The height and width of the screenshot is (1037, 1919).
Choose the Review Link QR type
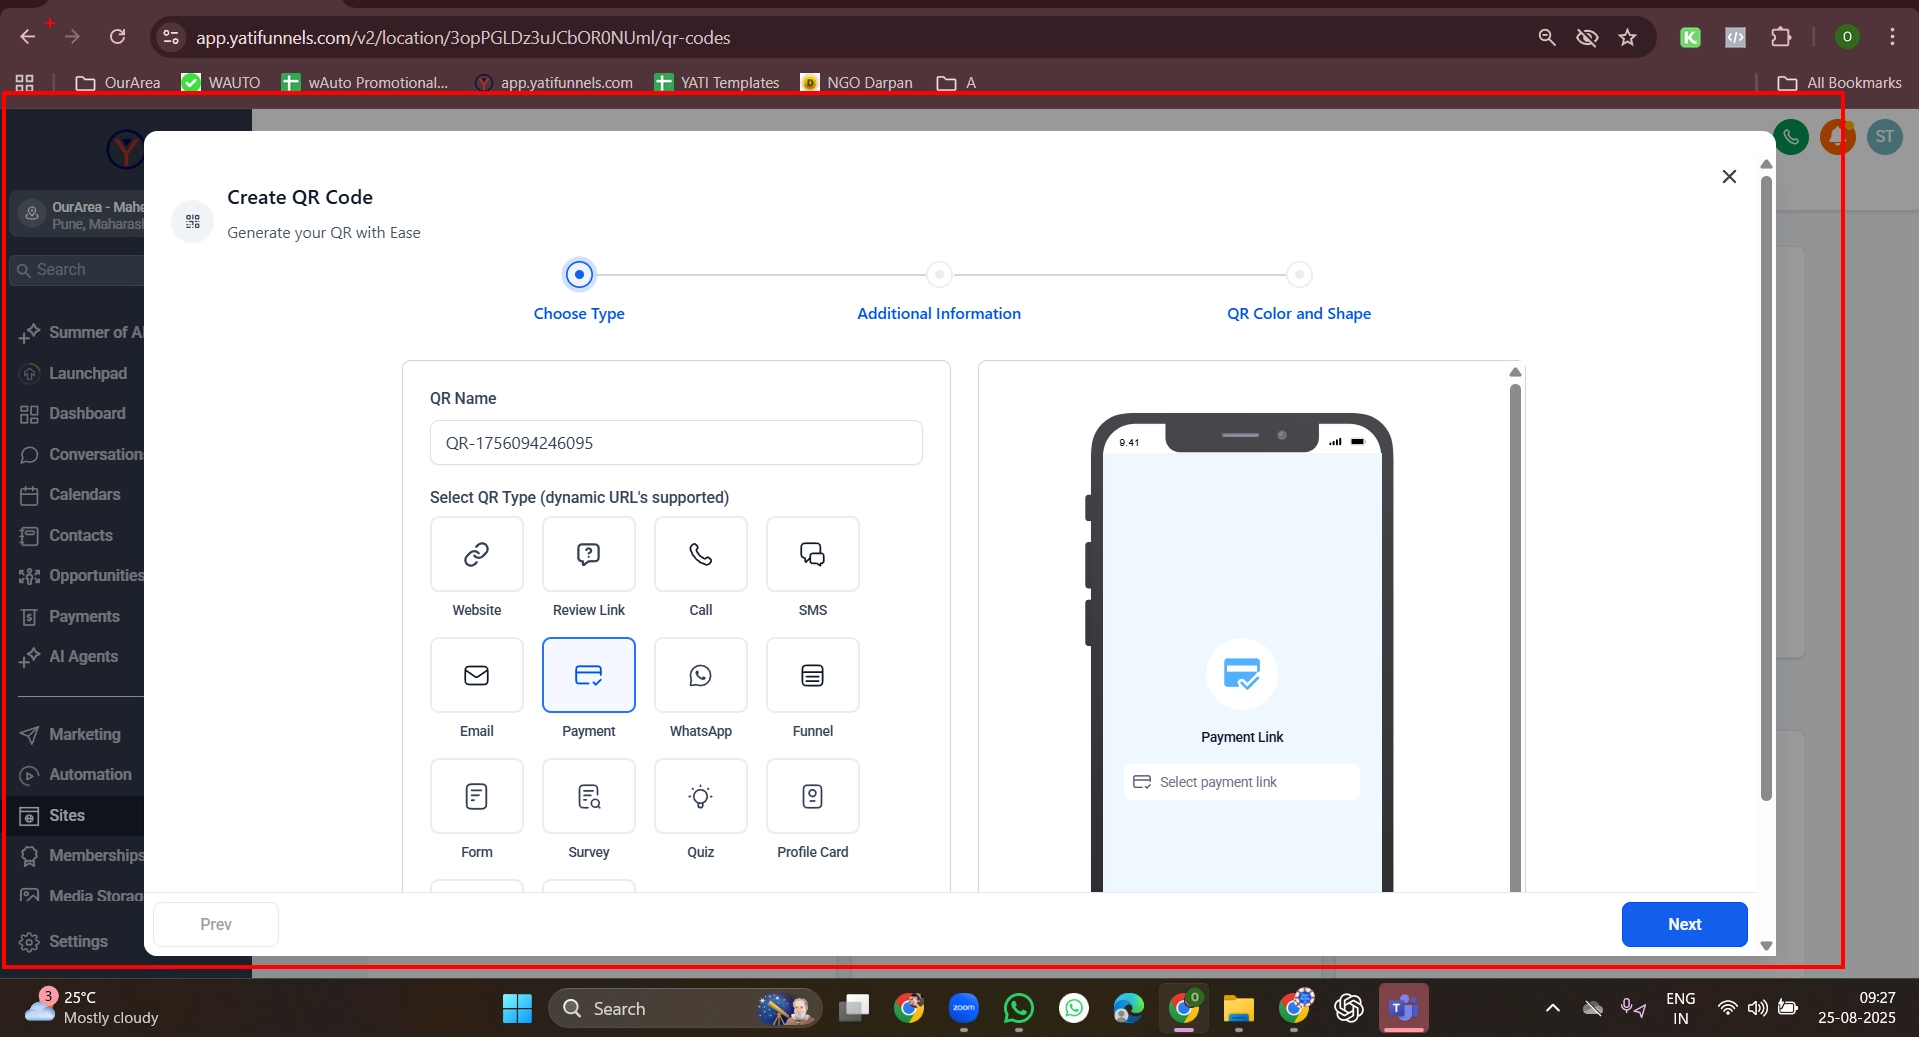tap(588, 554)
